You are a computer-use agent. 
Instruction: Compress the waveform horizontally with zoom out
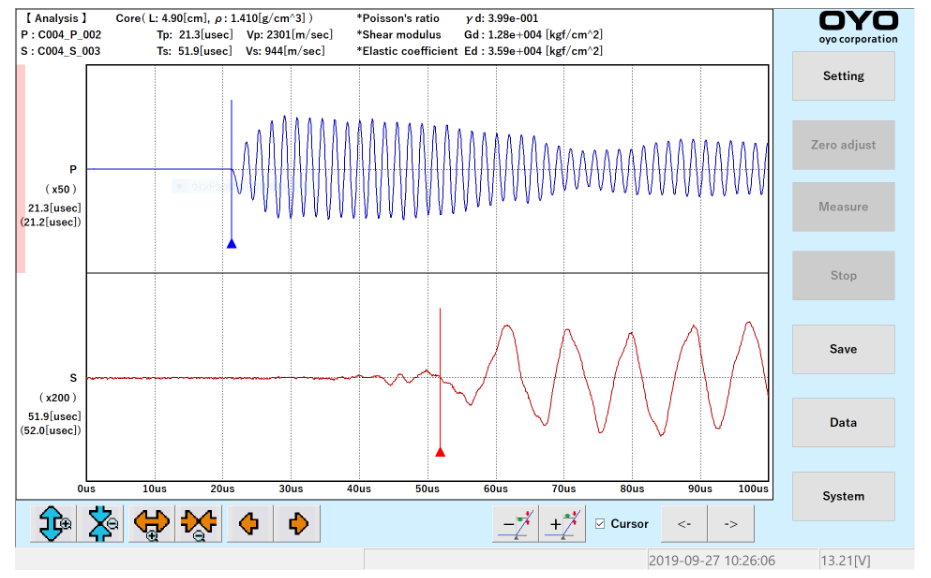pos(199,524)
